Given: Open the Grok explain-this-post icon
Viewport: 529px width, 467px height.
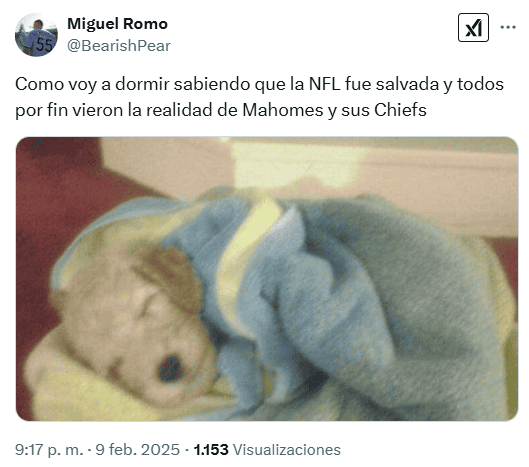Looking at the screenshot, I should coord(473,28).
